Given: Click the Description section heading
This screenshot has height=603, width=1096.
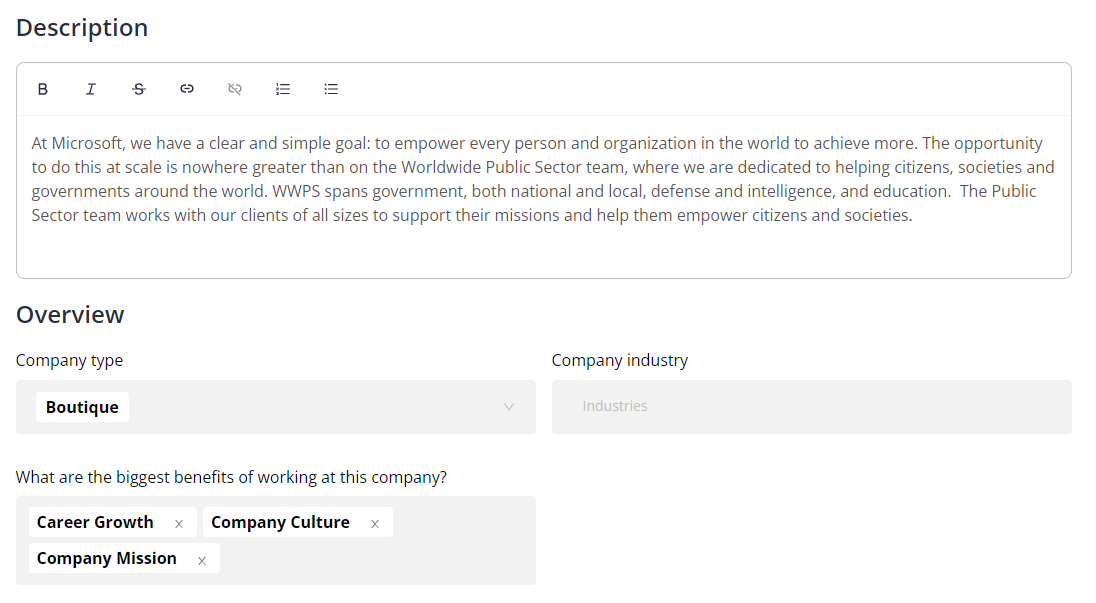Looking at the screenshot, I should point(82,27).
